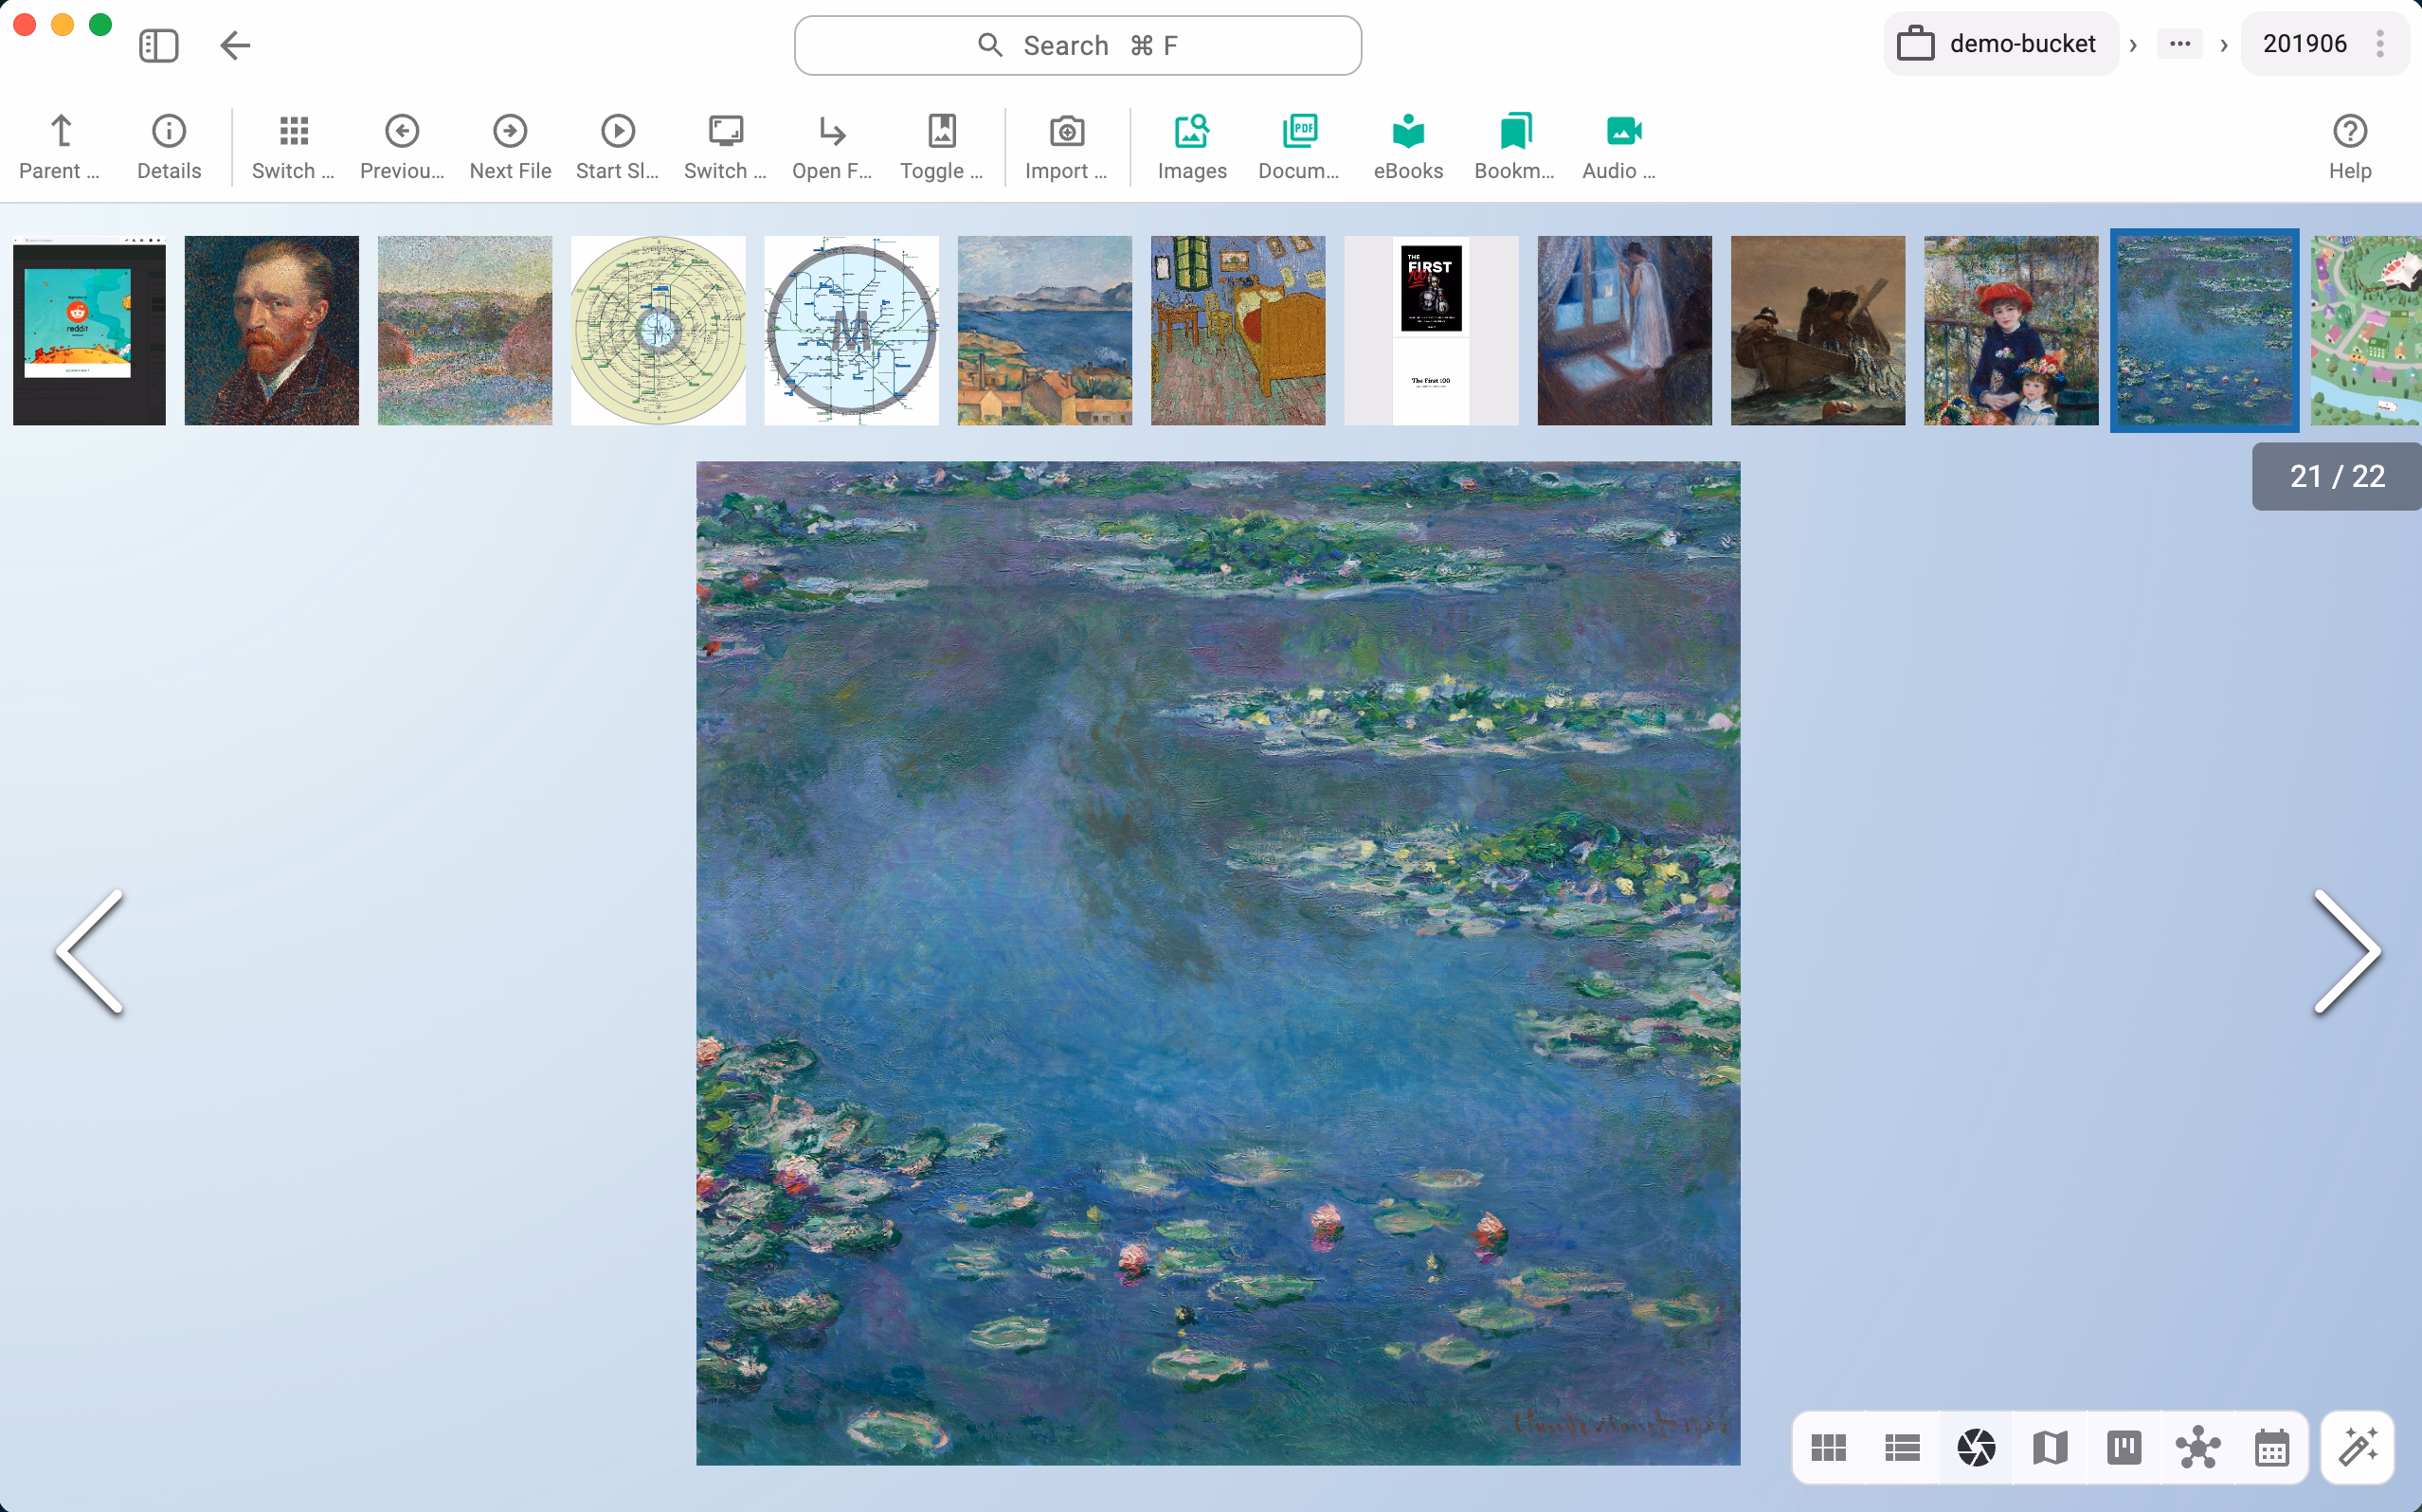
Task: Open the Import from camera tool
Action: coord(1065,146)
